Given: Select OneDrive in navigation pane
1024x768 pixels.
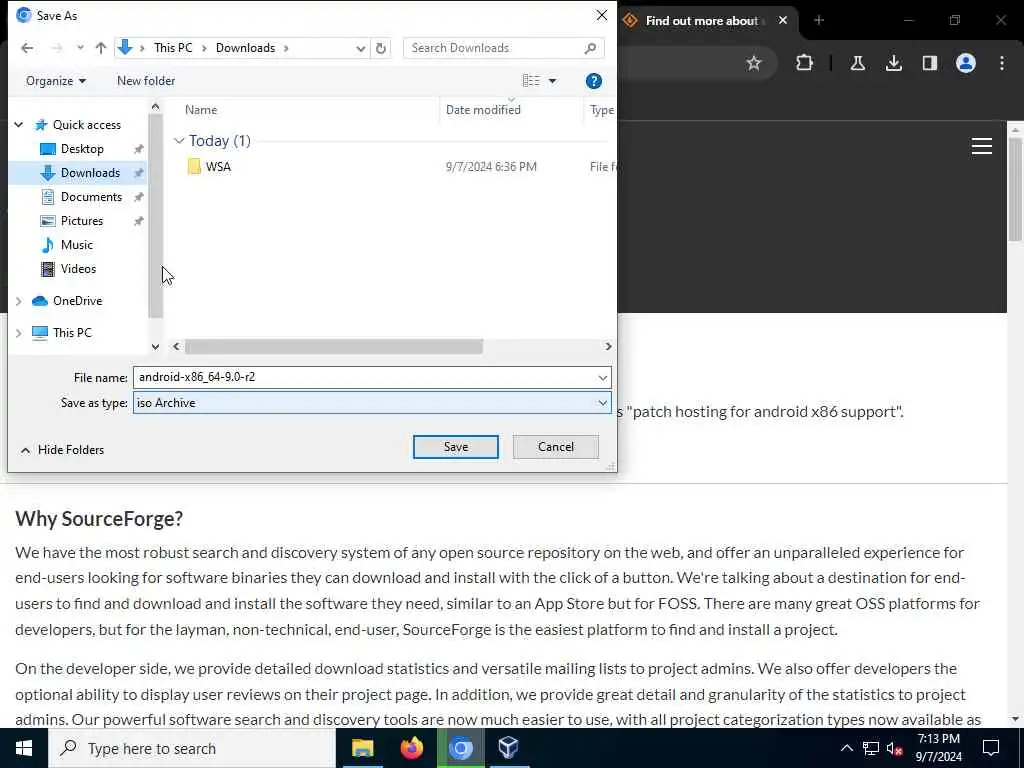Looking at the screenshot, I should pyautogui.click(x=77, y=301).
